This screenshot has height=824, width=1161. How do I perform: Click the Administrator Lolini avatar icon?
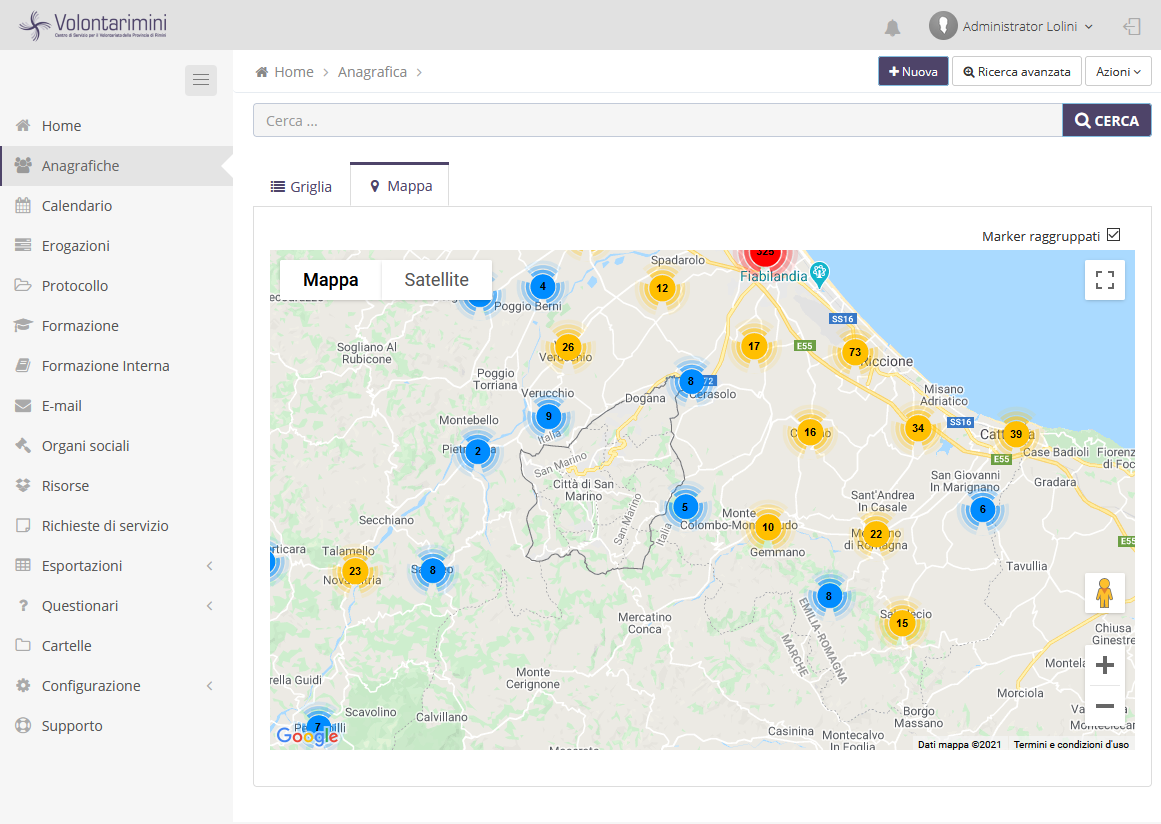click(x=943, y=26)
